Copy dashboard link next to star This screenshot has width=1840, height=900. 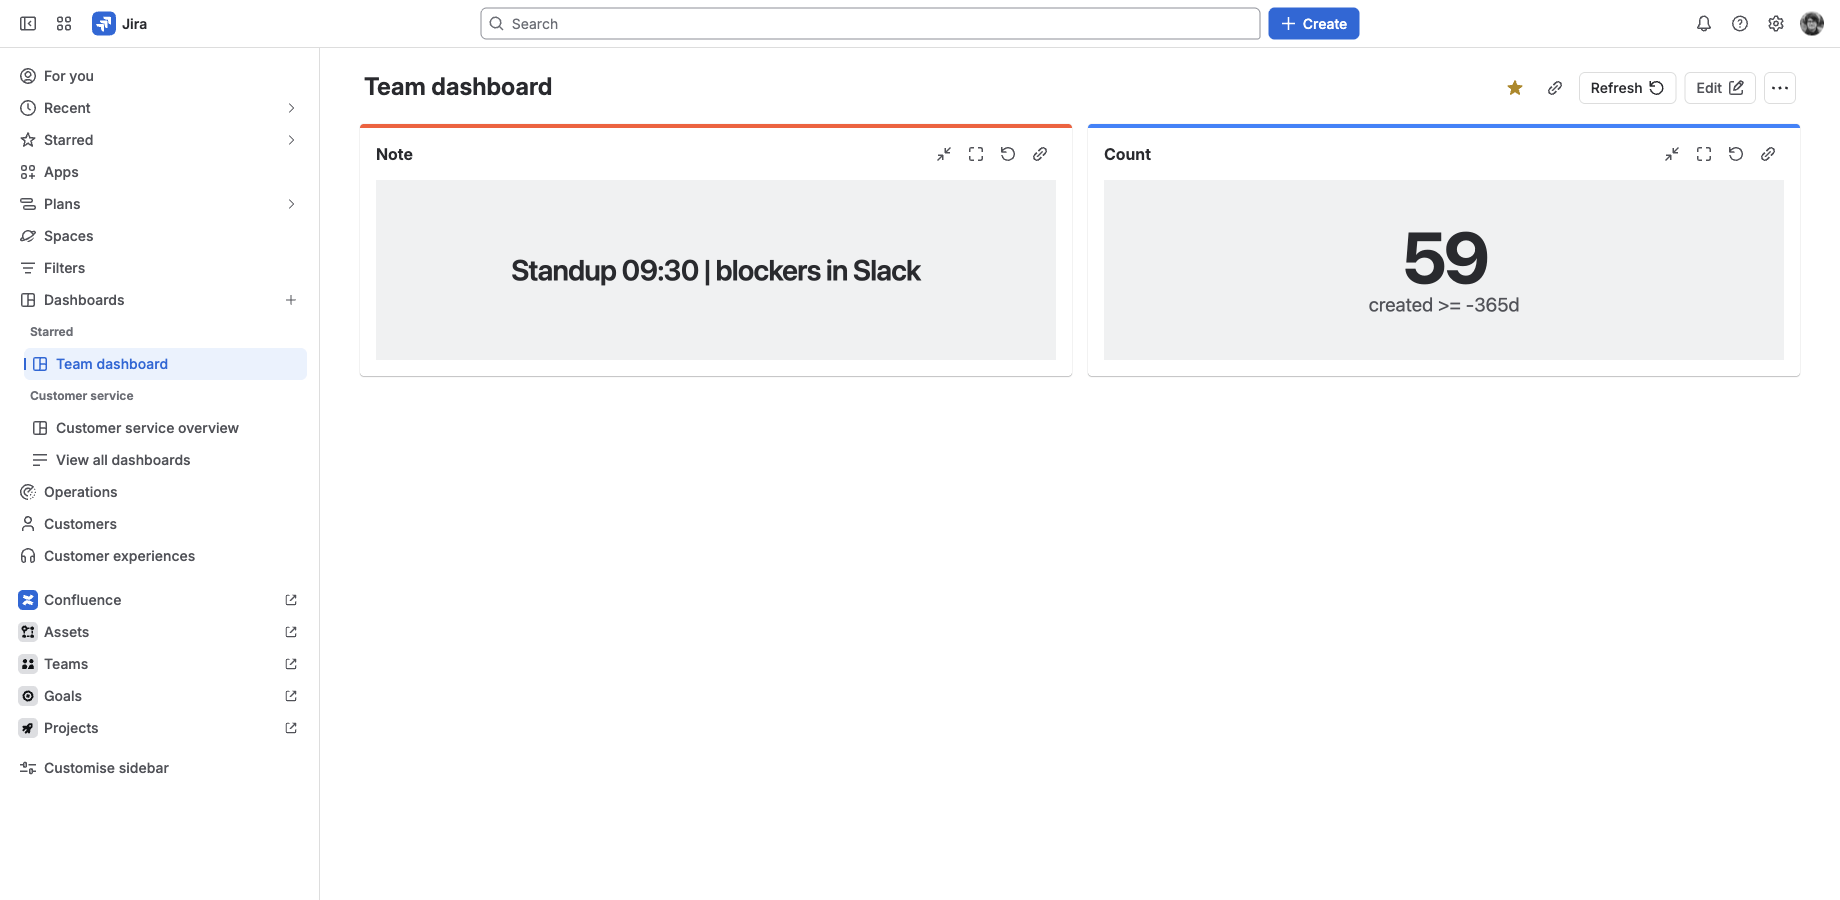pos(1555,88)
